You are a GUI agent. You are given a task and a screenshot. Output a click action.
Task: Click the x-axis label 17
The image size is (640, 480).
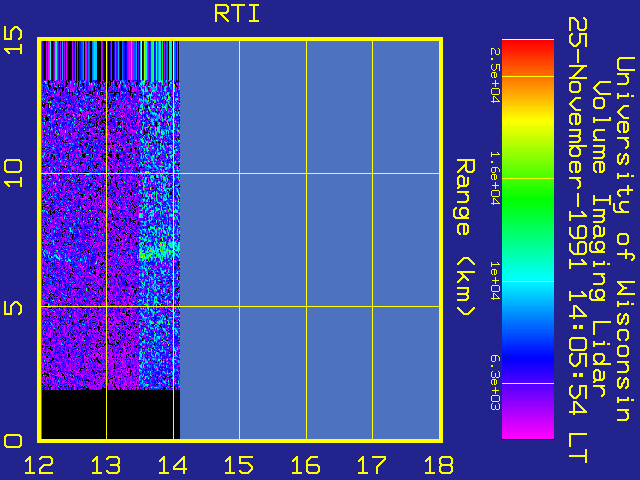(372, 465)
